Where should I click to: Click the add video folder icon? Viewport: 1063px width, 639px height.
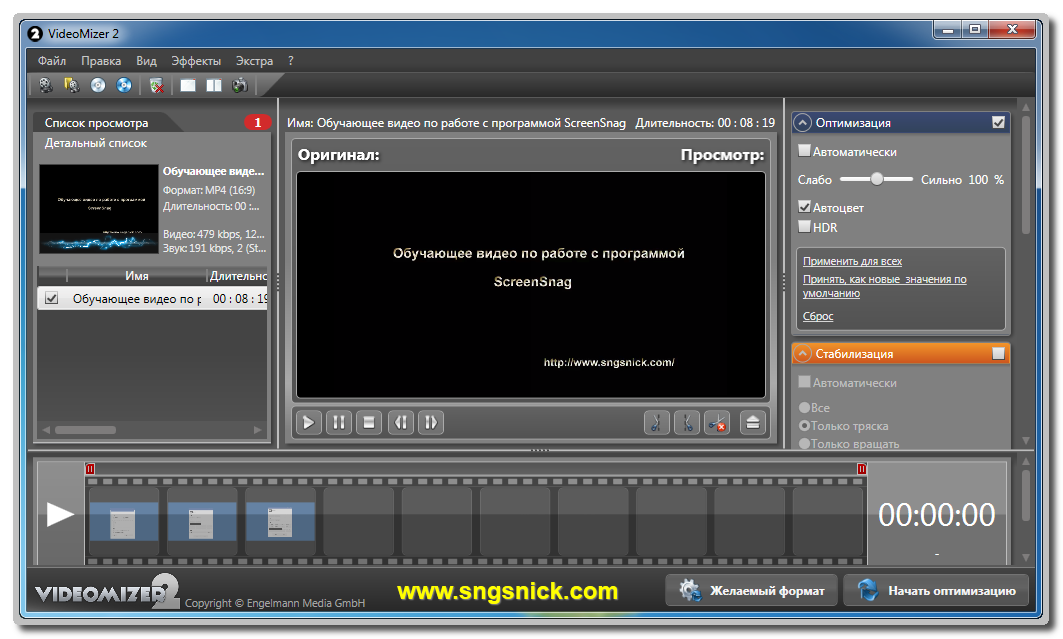tap(71, 85)
